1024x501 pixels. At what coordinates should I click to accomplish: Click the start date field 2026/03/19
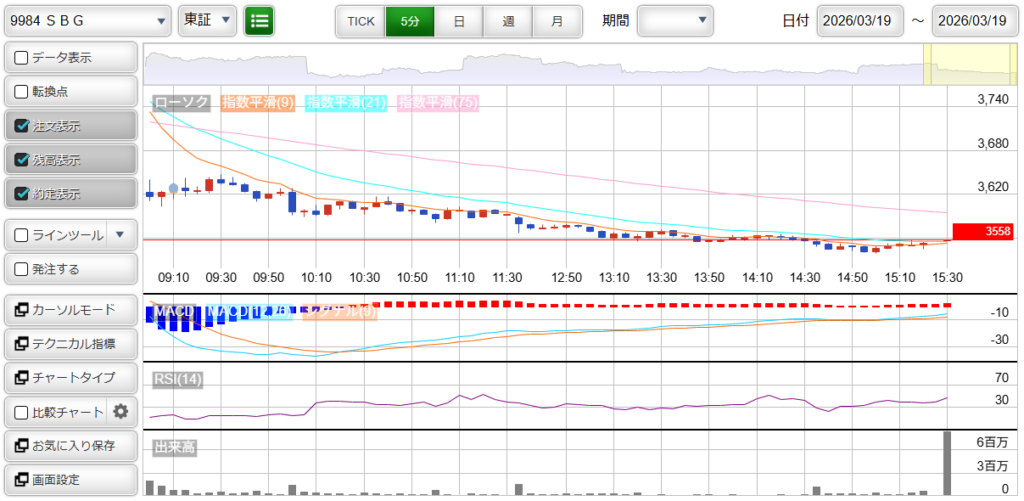click(x=859, y=20)
